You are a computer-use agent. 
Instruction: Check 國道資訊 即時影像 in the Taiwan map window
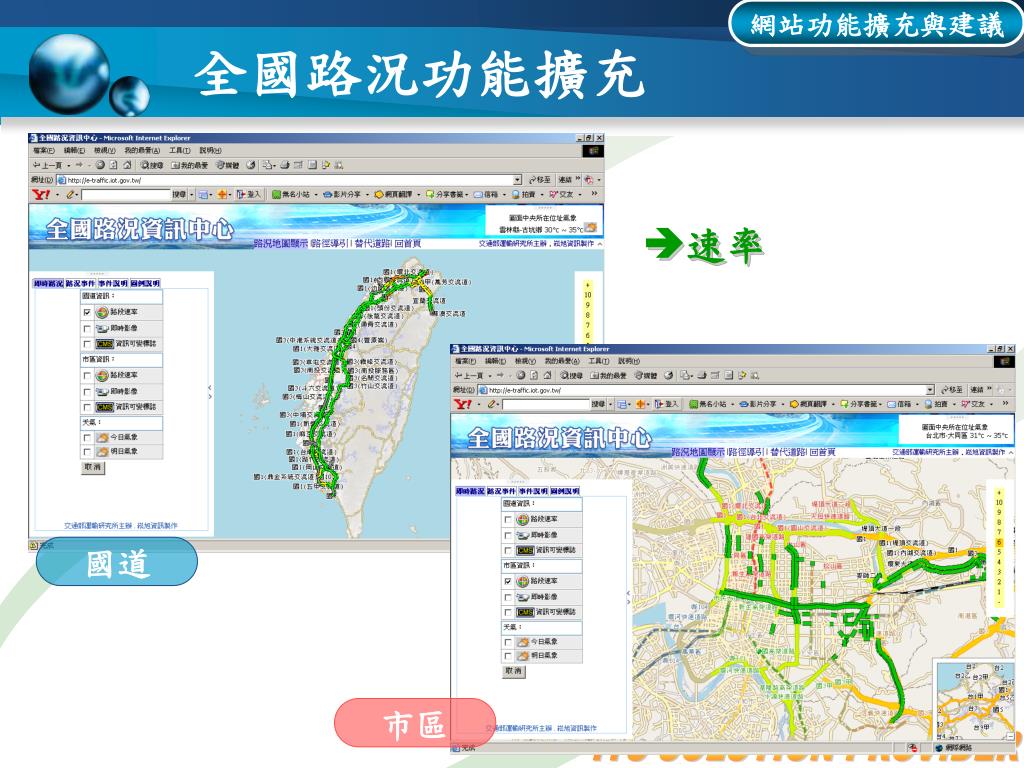point(87,328)
